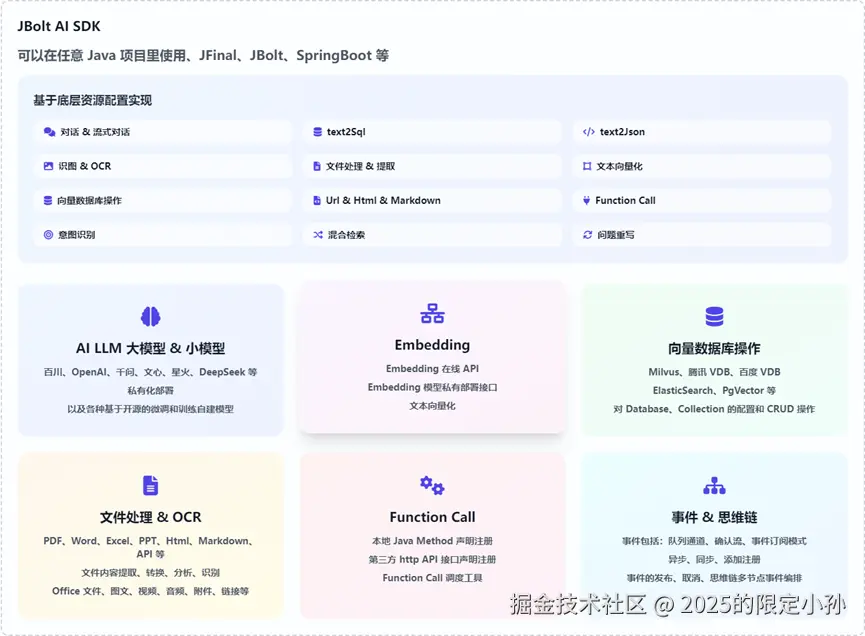This screenshot has width=865, height=636.
Task: Click the network icon on the Embedding card
Action: [x=432, y=313]
